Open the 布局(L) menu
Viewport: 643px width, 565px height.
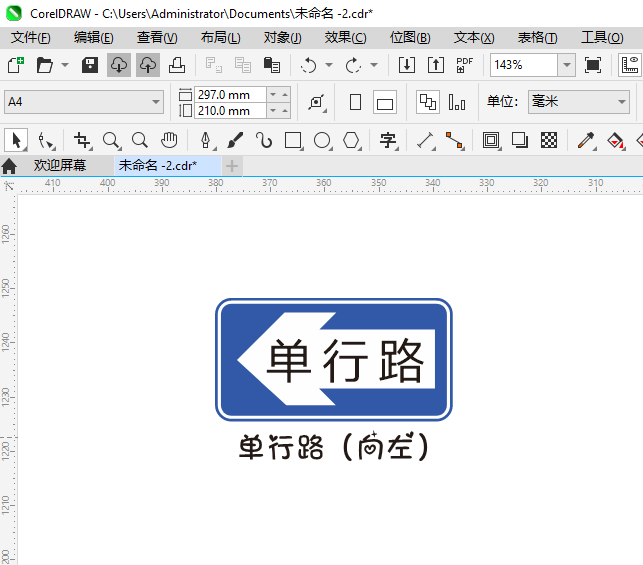pyautogui.click(x=221, y=38)
